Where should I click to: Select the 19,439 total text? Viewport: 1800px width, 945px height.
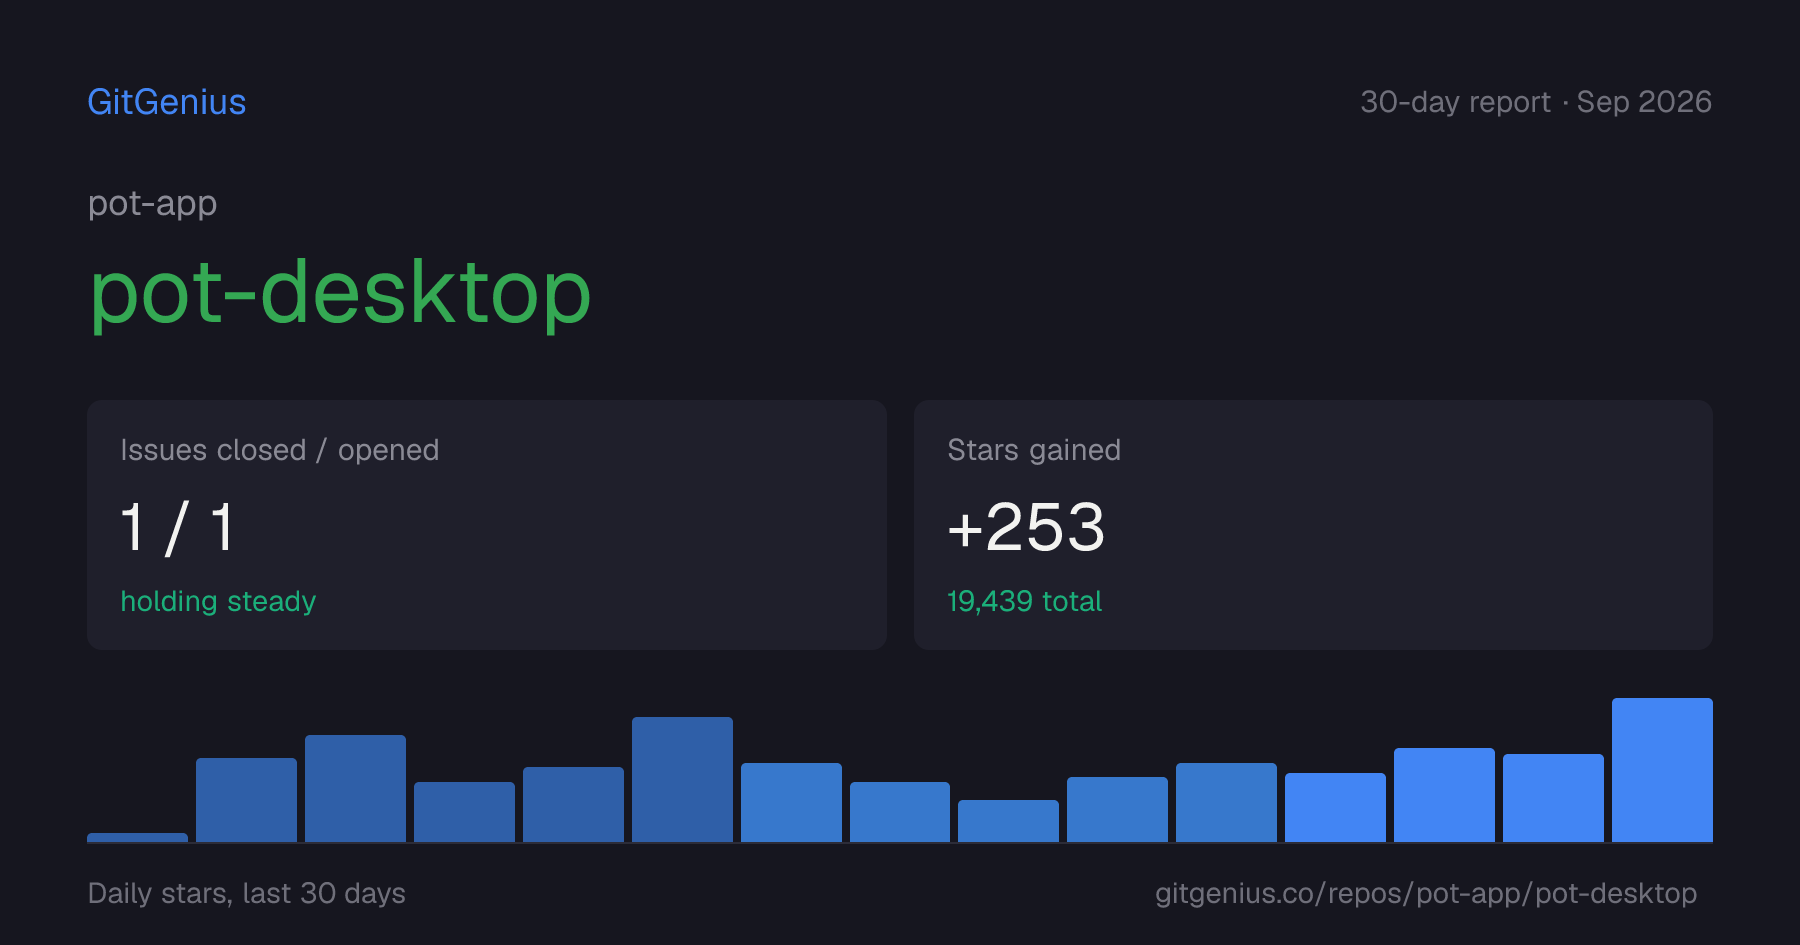click(1024, 601)
